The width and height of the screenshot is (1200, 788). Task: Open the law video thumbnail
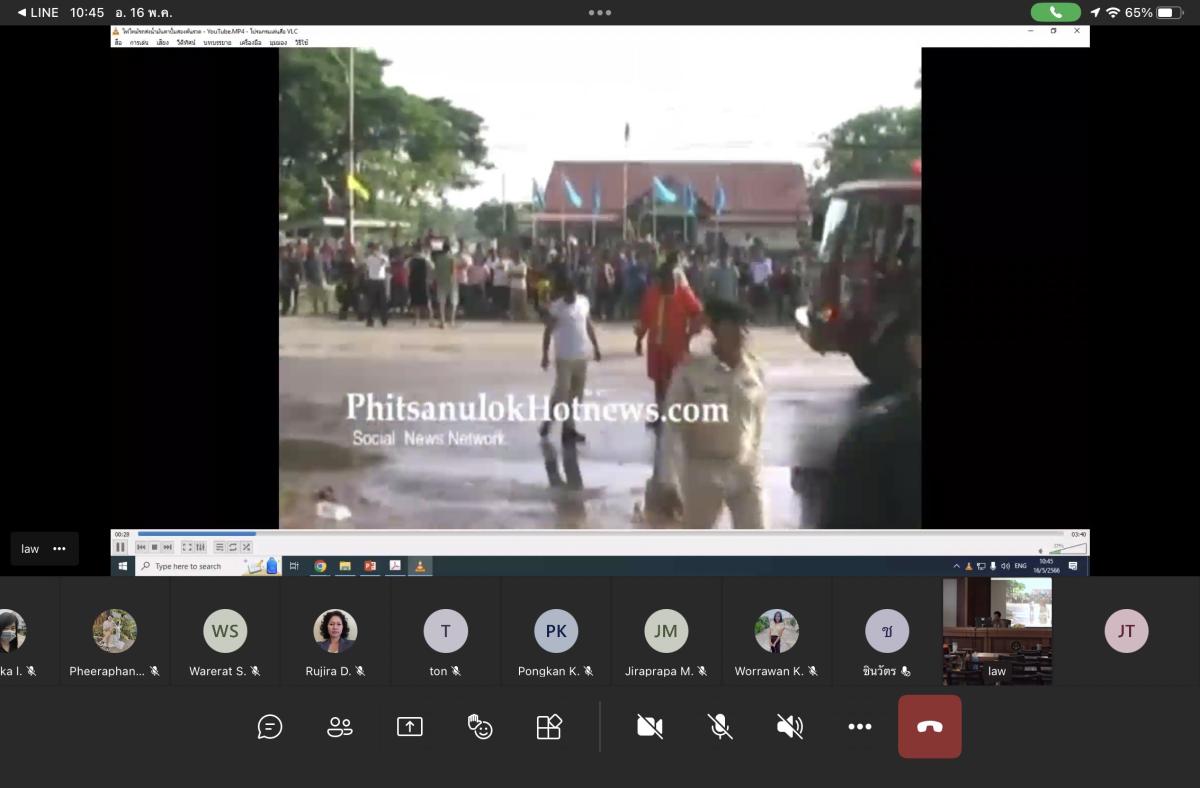(997, 631)
